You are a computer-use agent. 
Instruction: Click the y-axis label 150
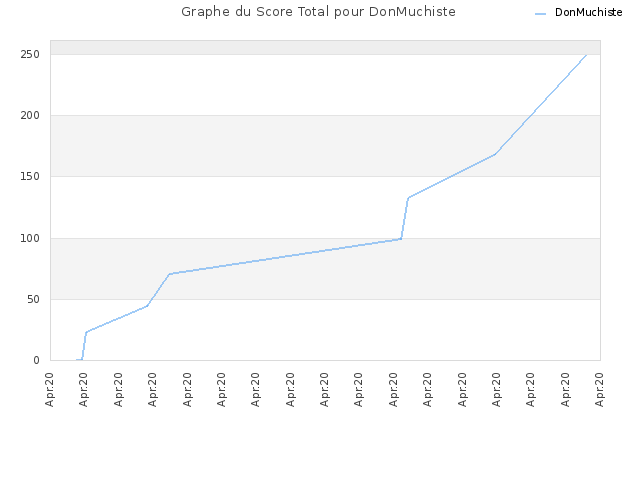pos(30,176)
